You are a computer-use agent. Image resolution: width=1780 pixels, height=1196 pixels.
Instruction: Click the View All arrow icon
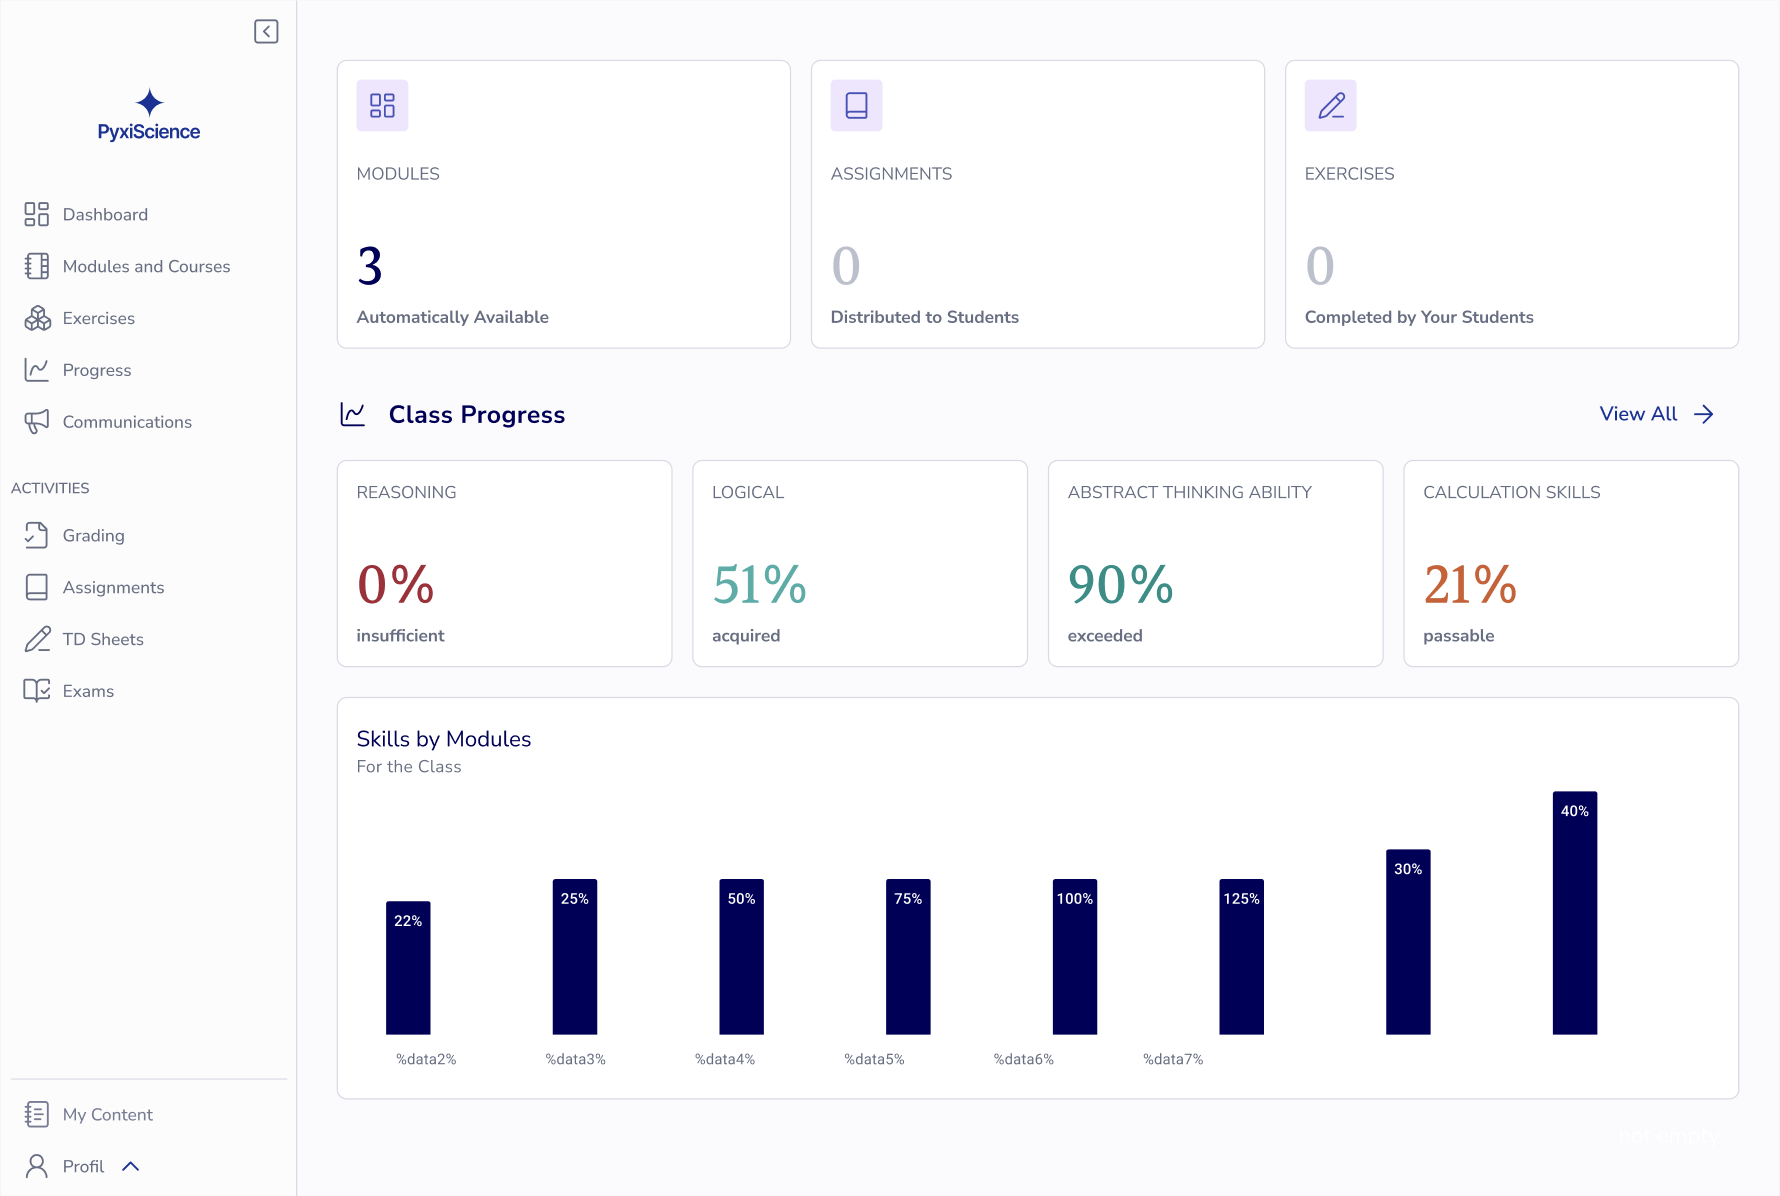[1704, 414]
